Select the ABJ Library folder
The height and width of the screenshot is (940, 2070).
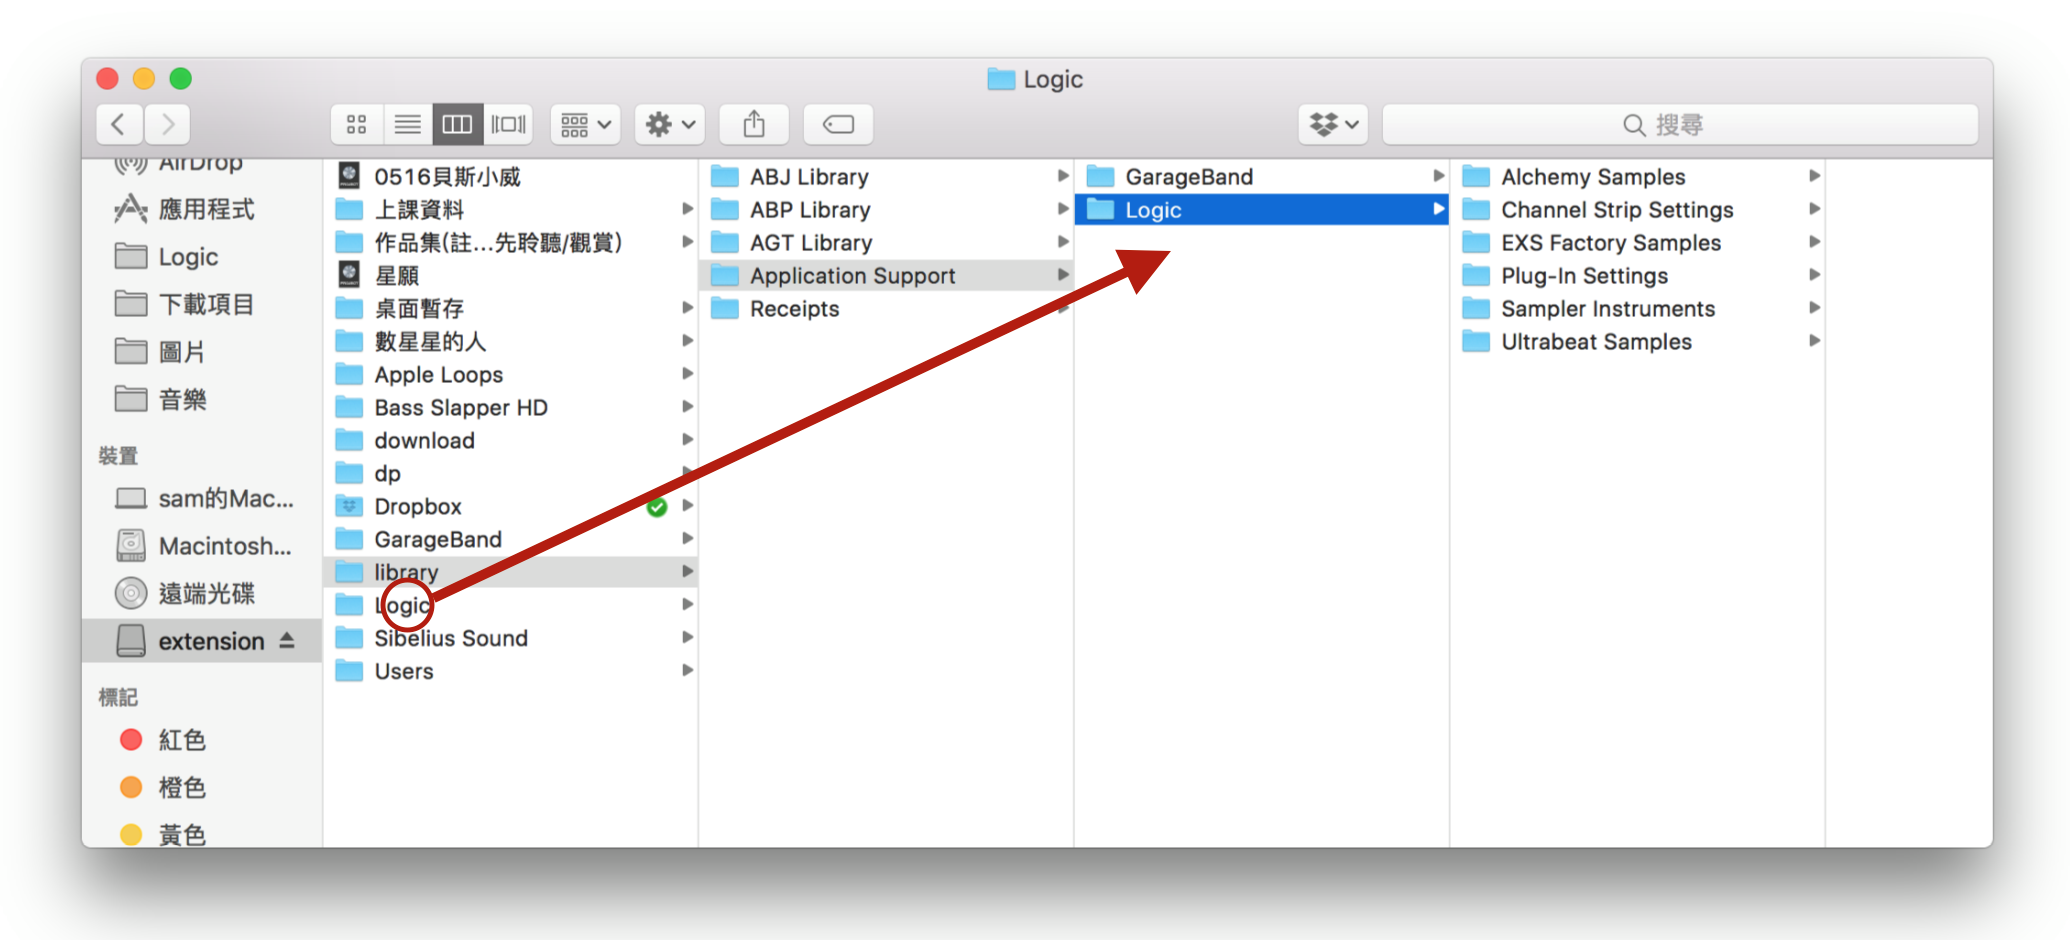(809, 177)
